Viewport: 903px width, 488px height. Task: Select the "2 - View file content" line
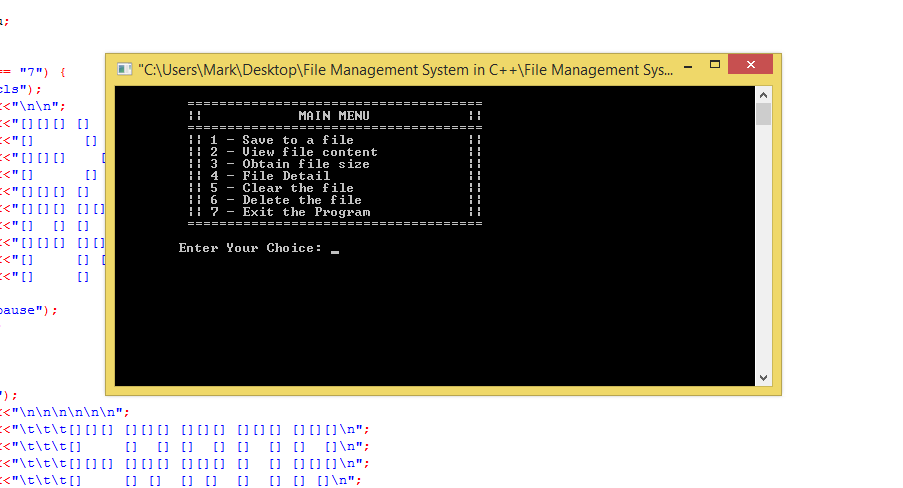click(x=294, y=152)
